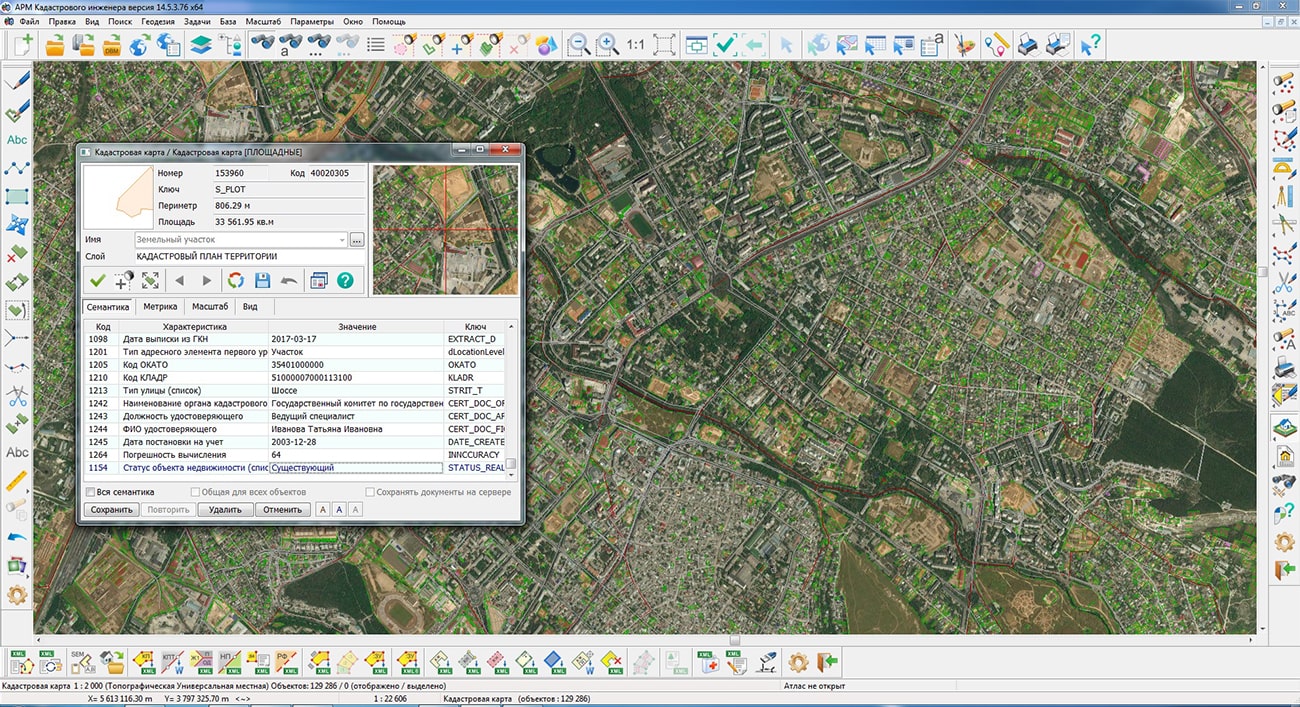
Task: Click the 1:1 scale toolbar button
Action: point(636,45)
